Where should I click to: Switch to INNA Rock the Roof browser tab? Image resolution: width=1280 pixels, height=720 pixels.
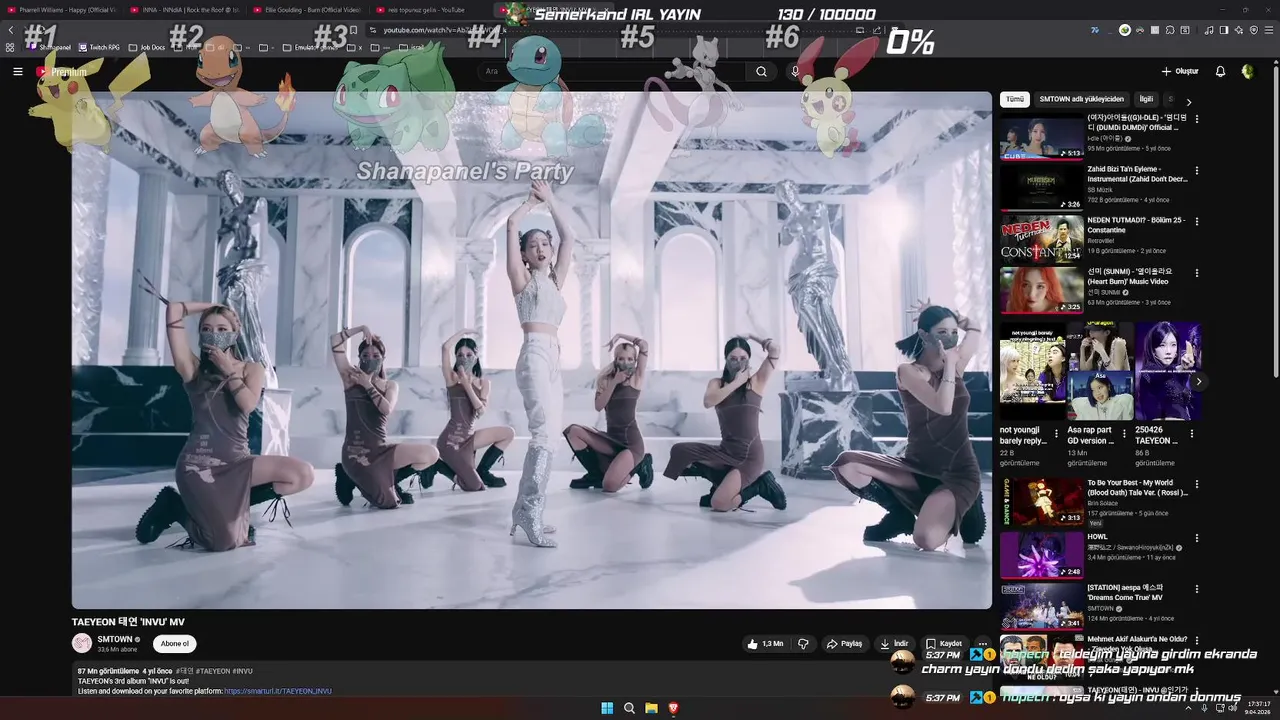point(185,10)
